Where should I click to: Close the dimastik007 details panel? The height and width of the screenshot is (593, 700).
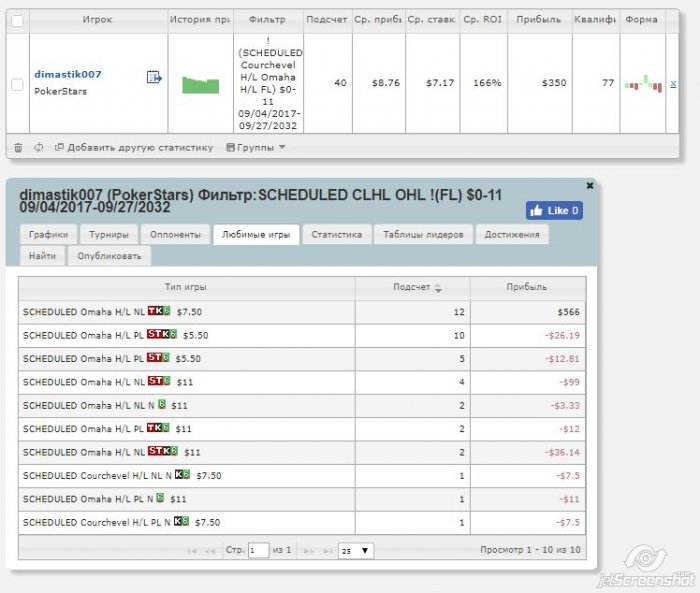coord(590,185)
